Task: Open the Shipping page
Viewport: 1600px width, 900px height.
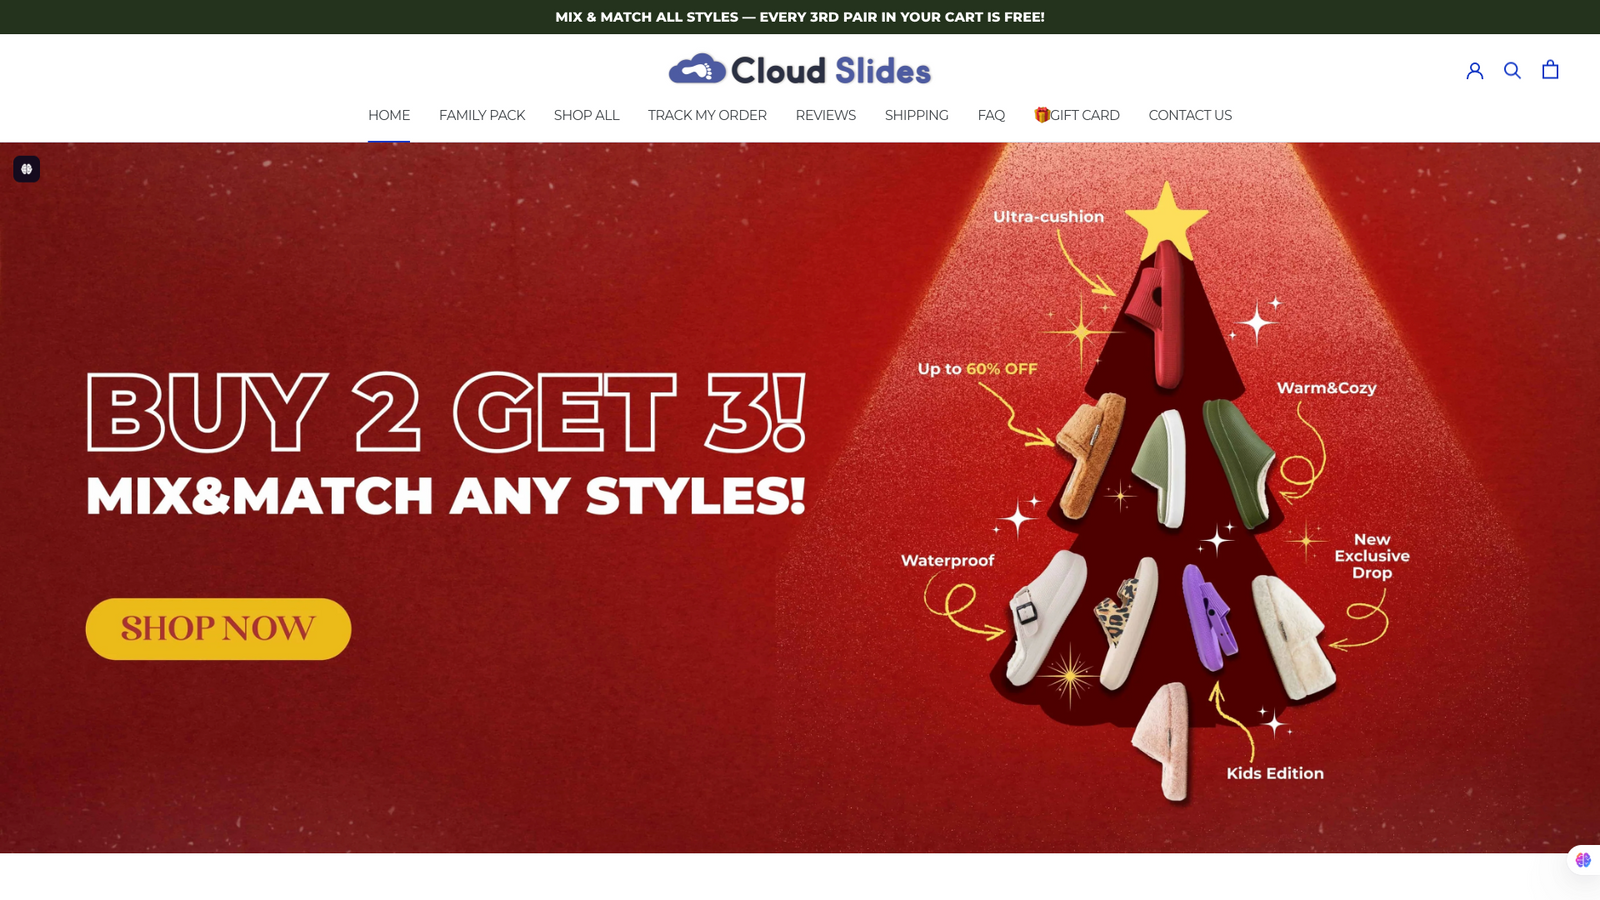Action: pos(916,115)
